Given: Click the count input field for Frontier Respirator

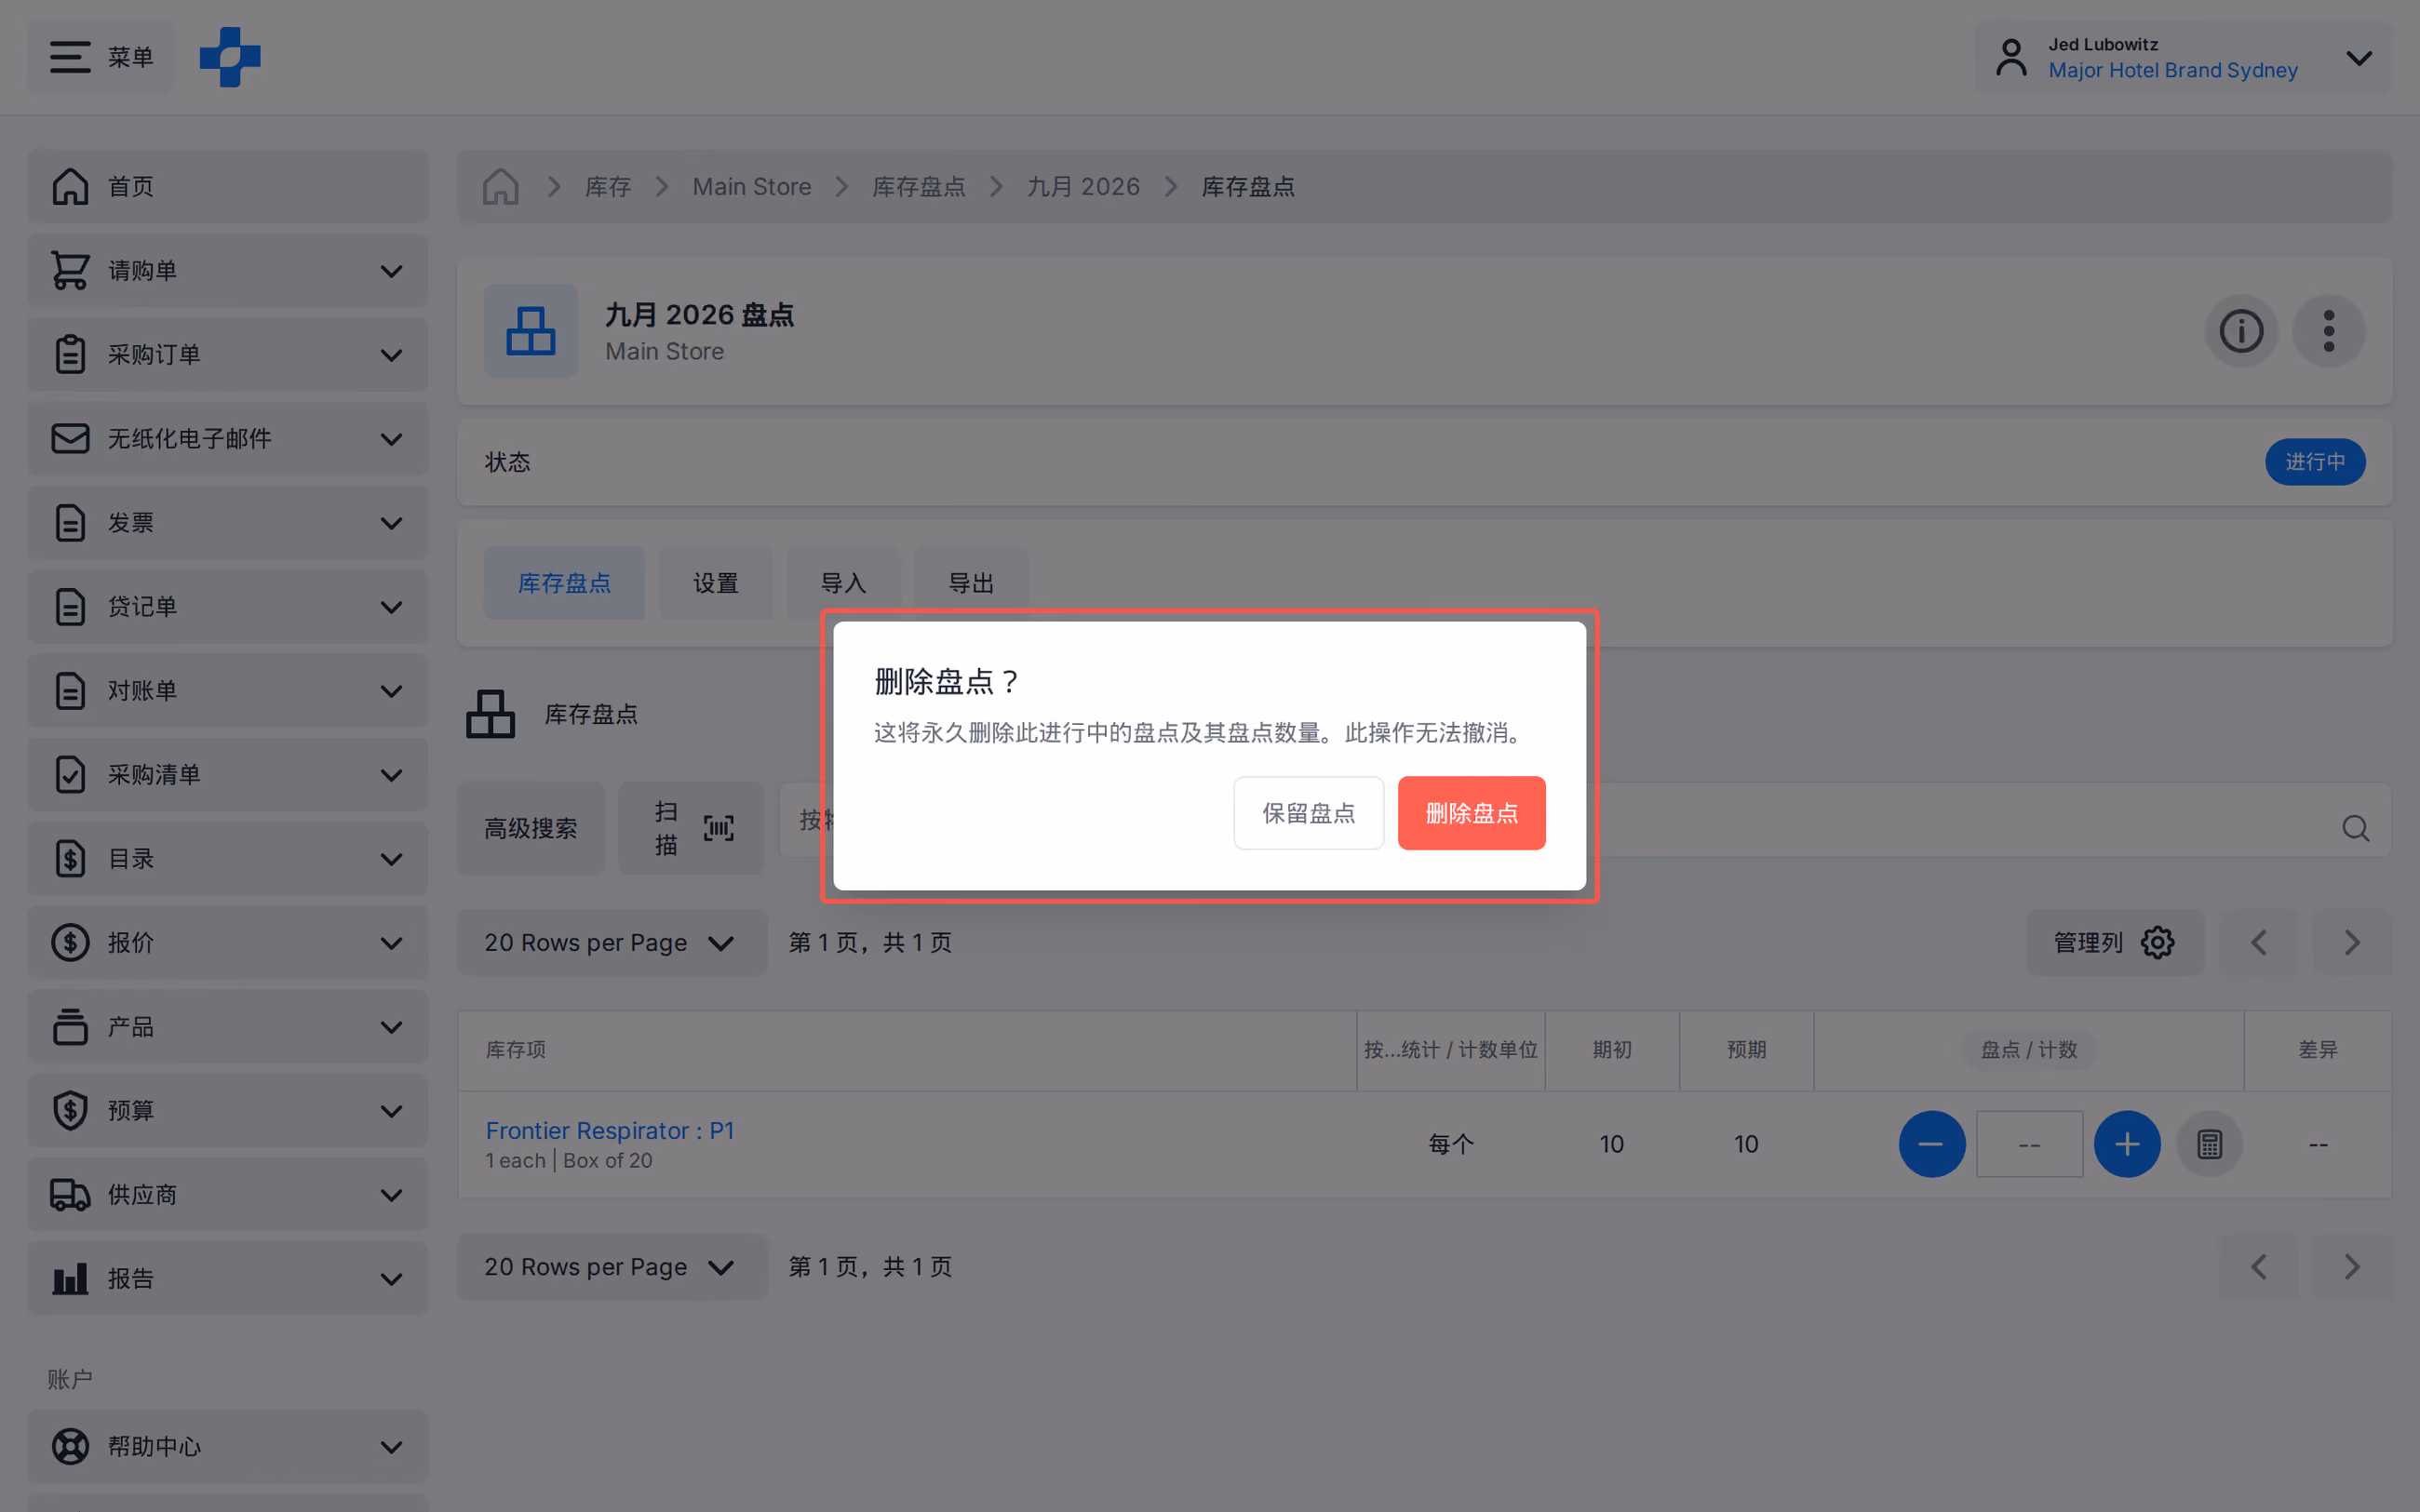Looking at the screenshot, I should tap(2029, 1144).
